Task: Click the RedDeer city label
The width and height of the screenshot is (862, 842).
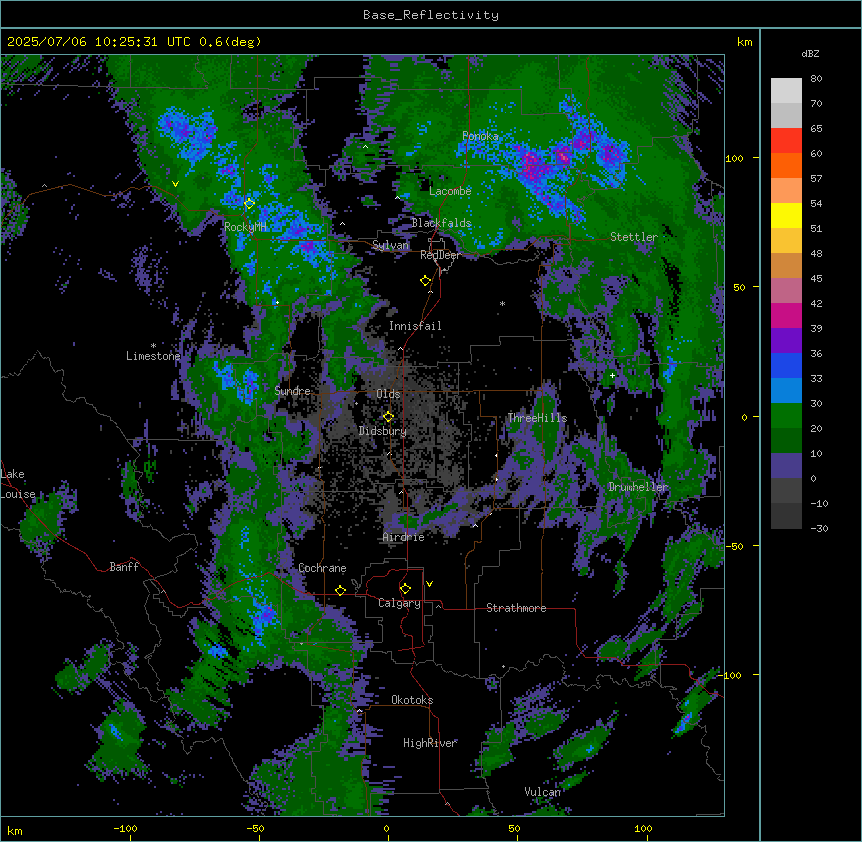Action: click(440, 255)
